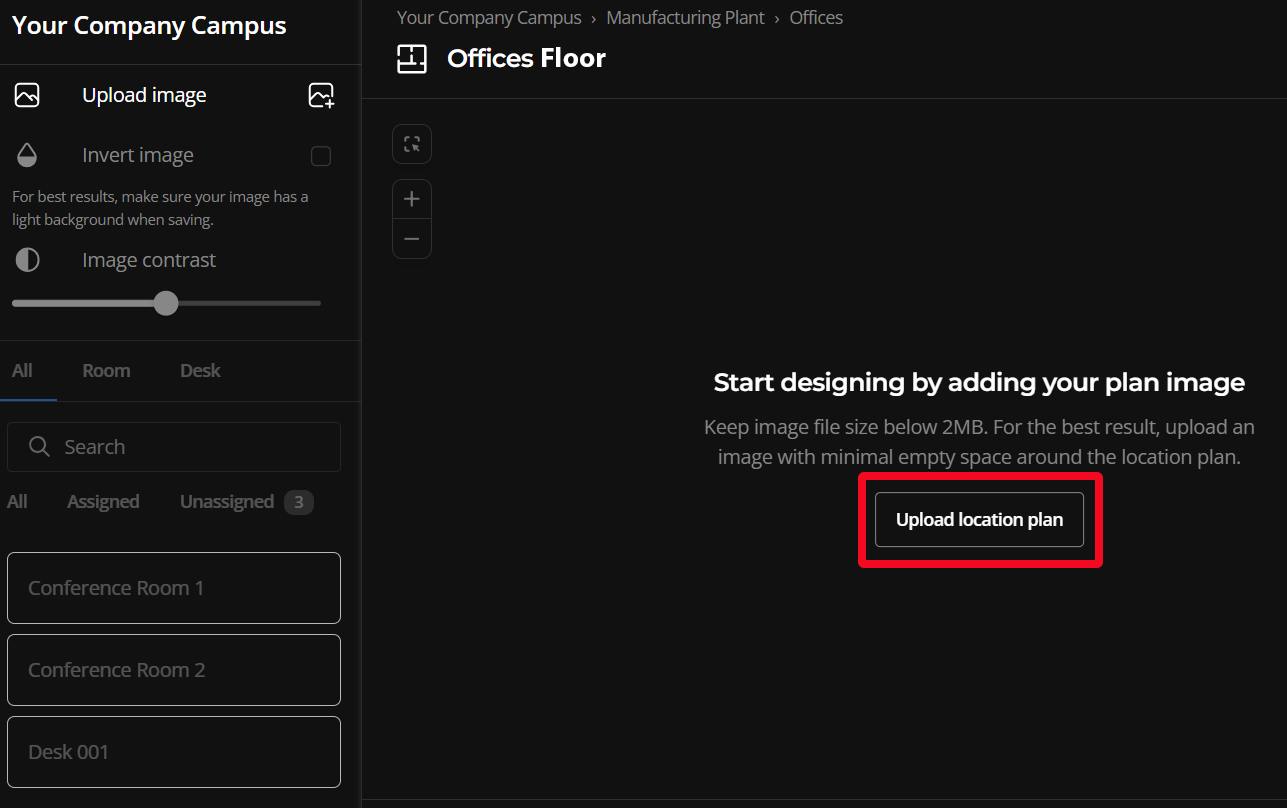Image resolution: width=1287 pixels, height=808 pixels.
Task: Filter by the Unassigned items
Action: tap(227, 501)
